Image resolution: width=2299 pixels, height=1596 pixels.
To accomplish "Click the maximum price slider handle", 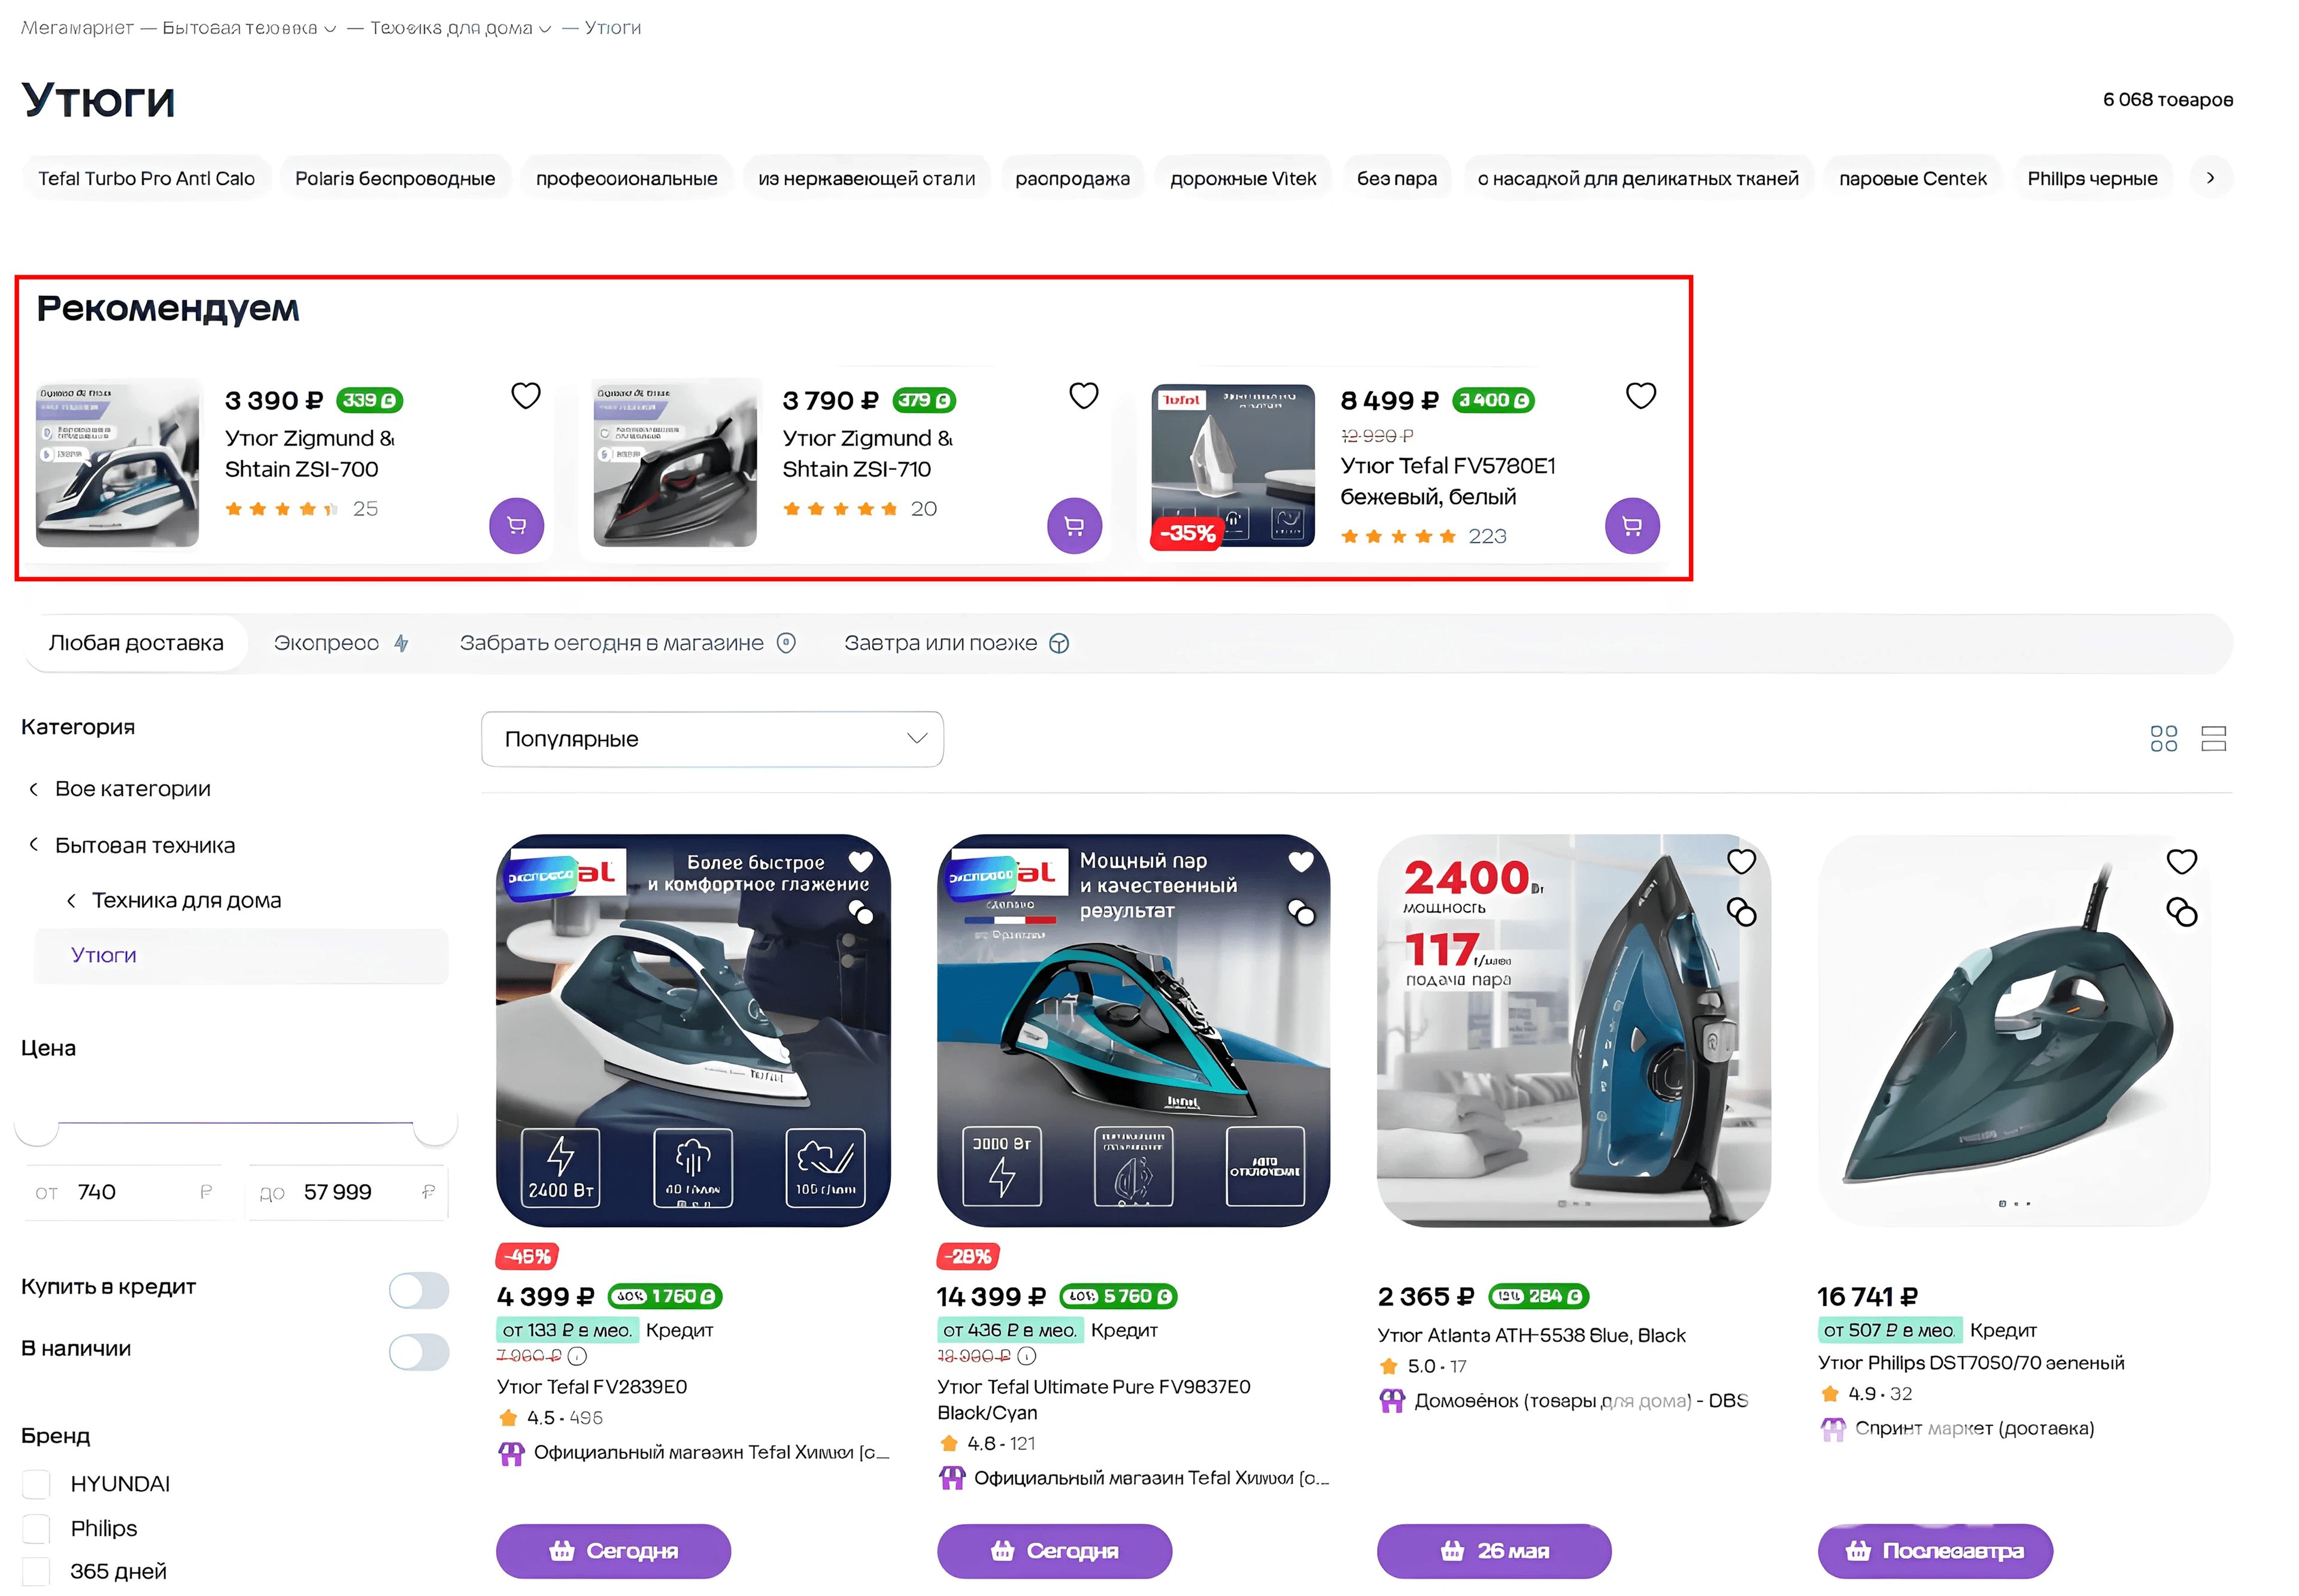I will pos(435,1124).
